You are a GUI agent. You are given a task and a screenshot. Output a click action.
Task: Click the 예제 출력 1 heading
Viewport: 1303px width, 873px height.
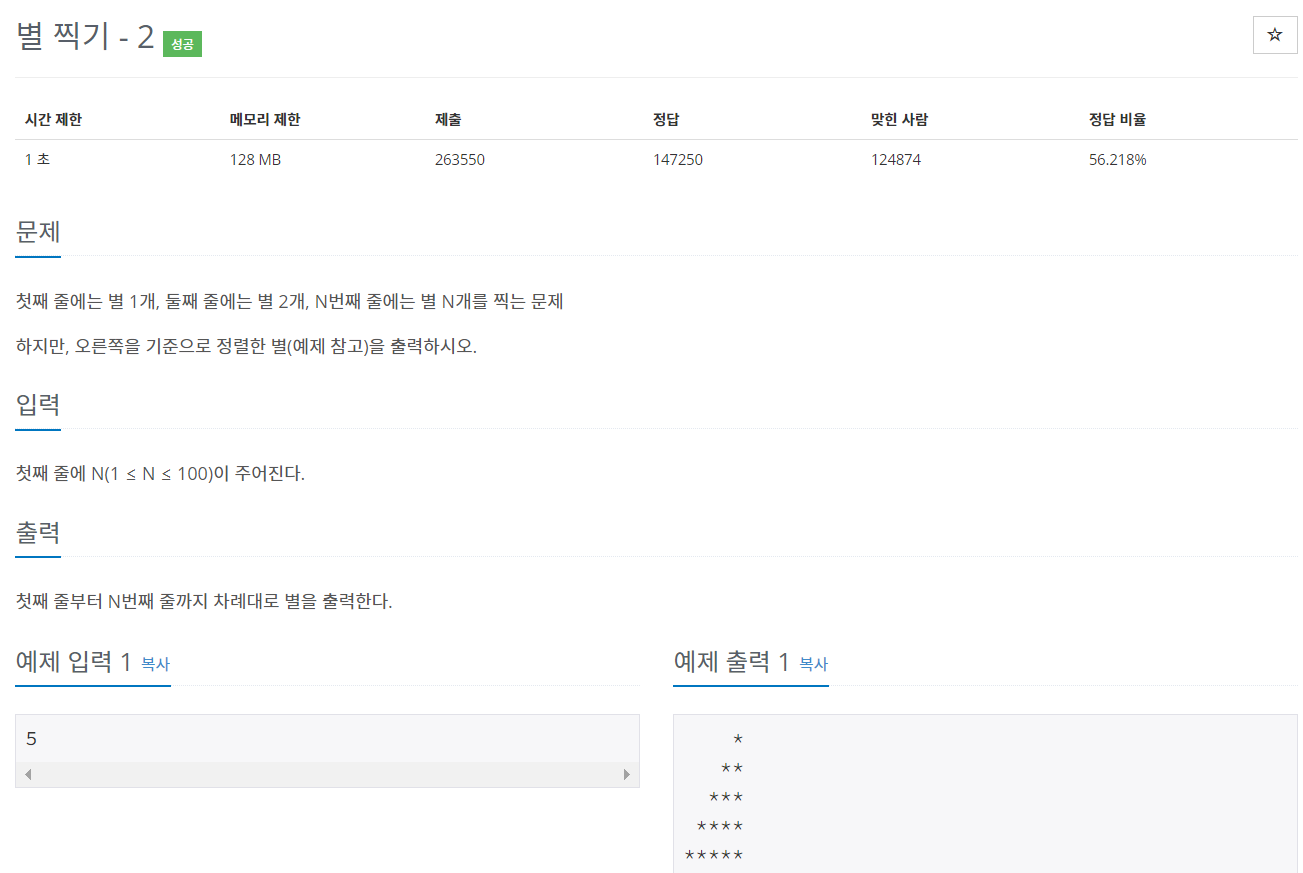pos(730,662)
